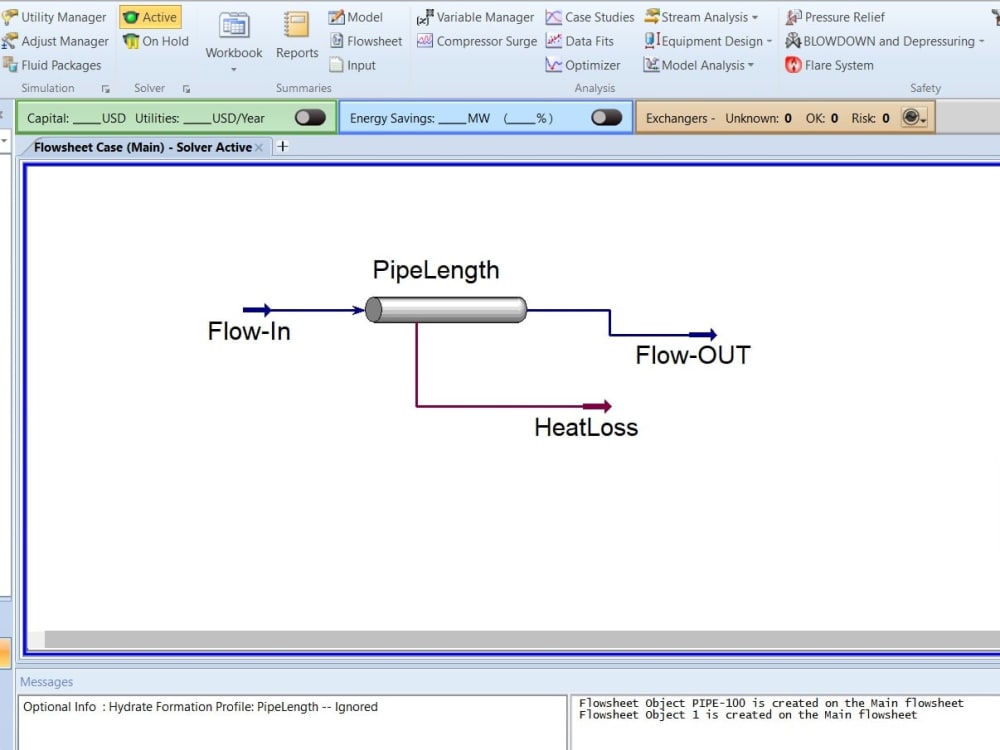The height and width of the screenshot is (750, 1000).
Task: Expand the Model Analysis menu
Action: click(699, 65)
